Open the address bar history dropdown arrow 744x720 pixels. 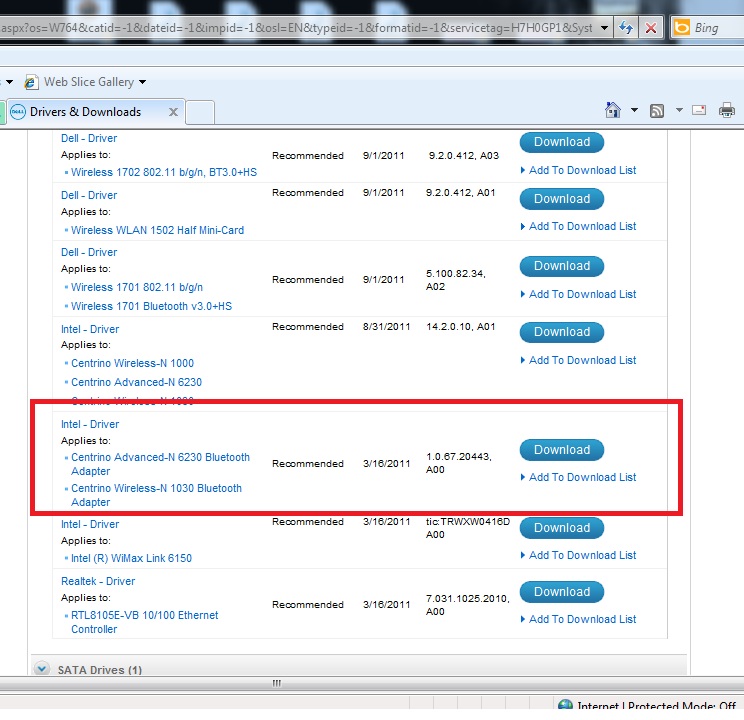[604, 28]
